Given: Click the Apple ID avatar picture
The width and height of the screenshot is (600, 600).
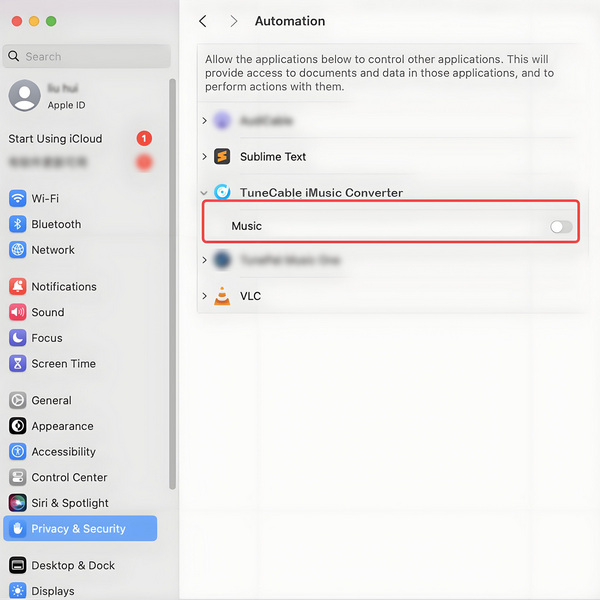Looking at the screenshot, I should (24, 96).
